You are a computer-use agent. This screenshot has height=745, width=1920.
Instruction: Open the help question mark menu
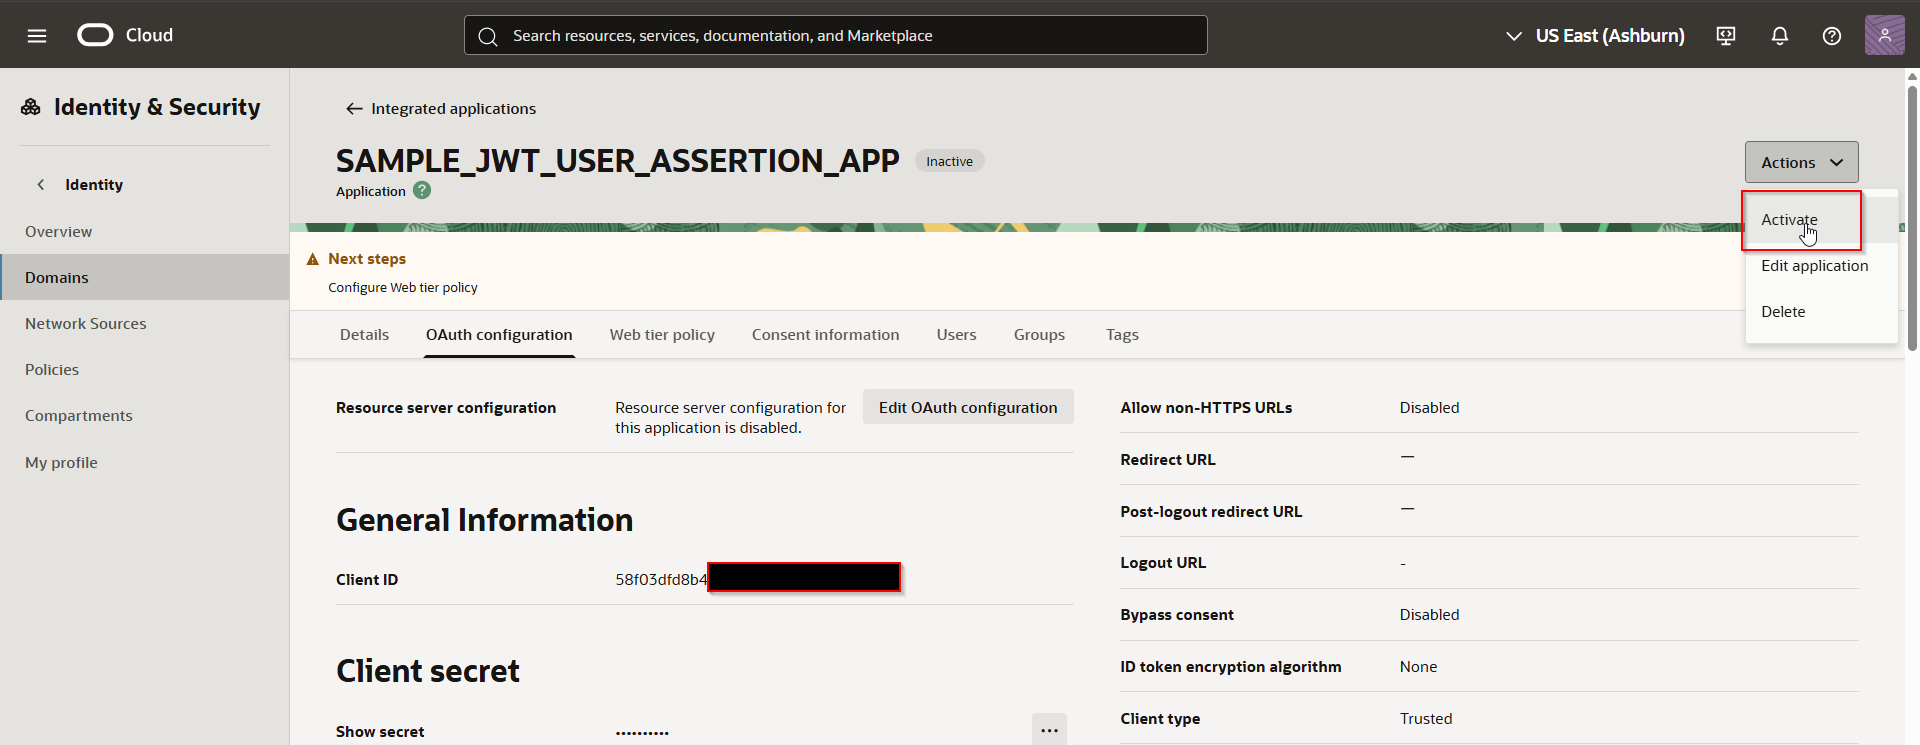pos(1832,36)
